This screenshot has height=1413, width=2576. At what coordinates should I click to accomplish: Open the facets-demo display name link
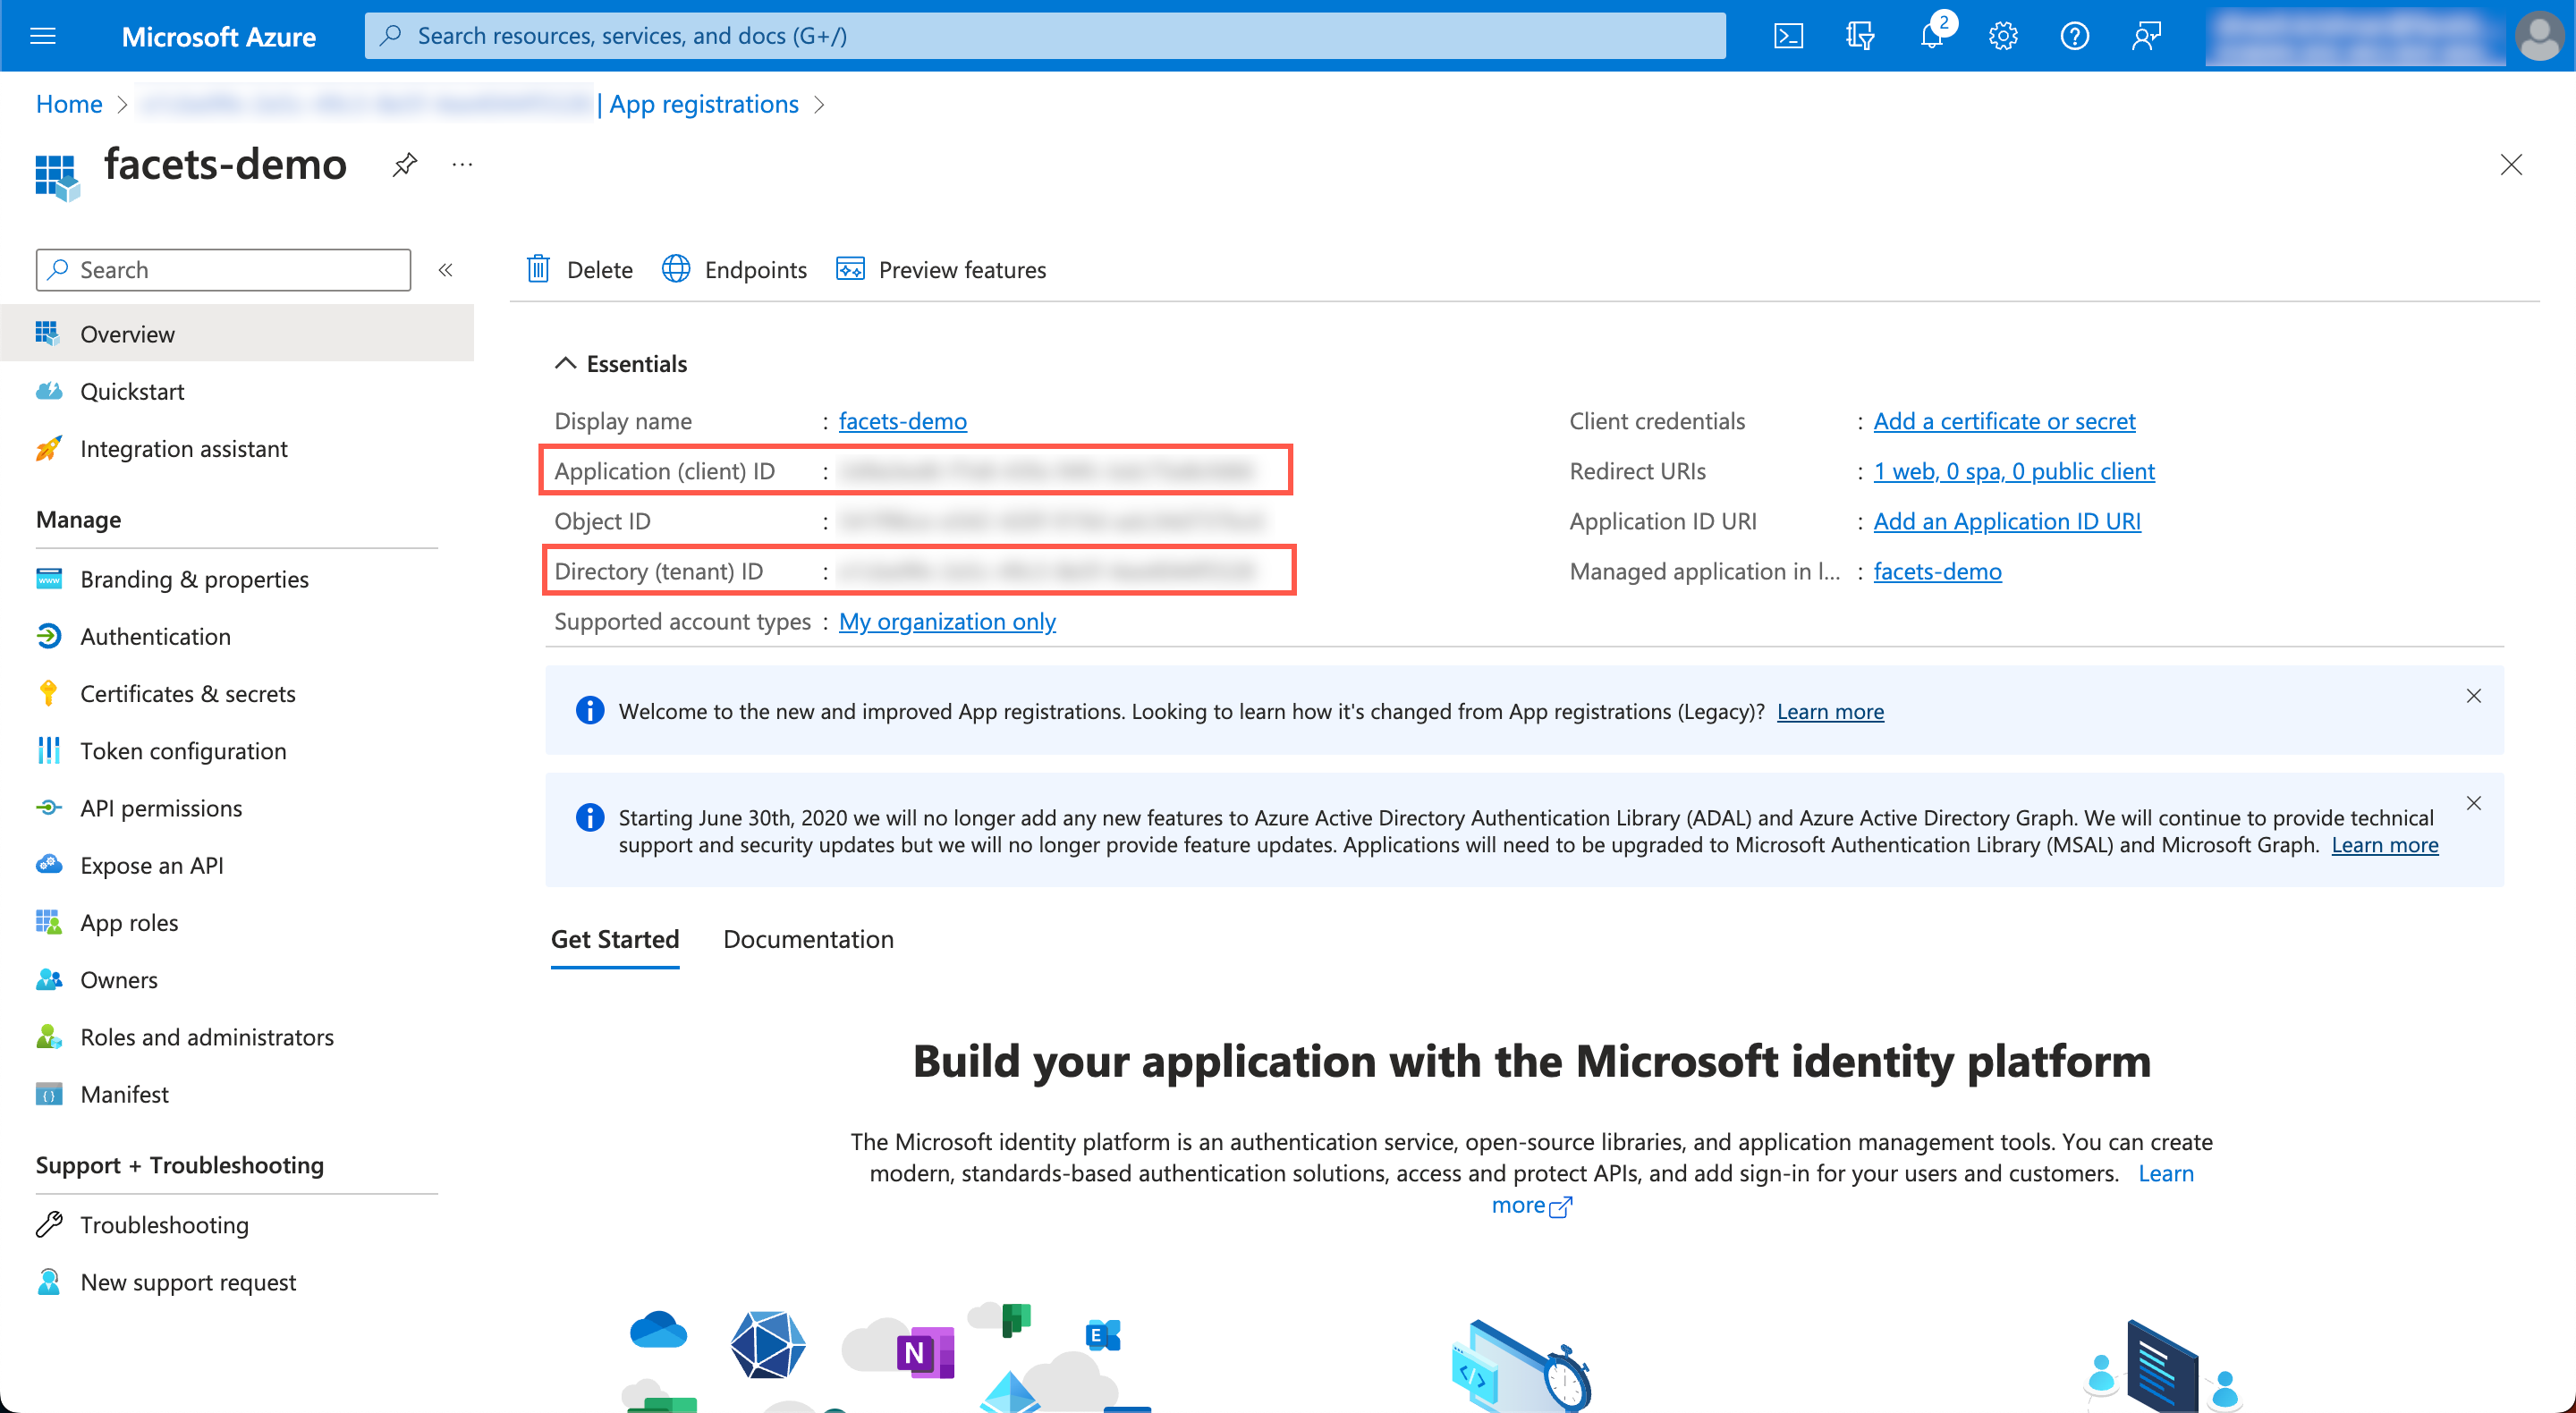click(902, 421)
